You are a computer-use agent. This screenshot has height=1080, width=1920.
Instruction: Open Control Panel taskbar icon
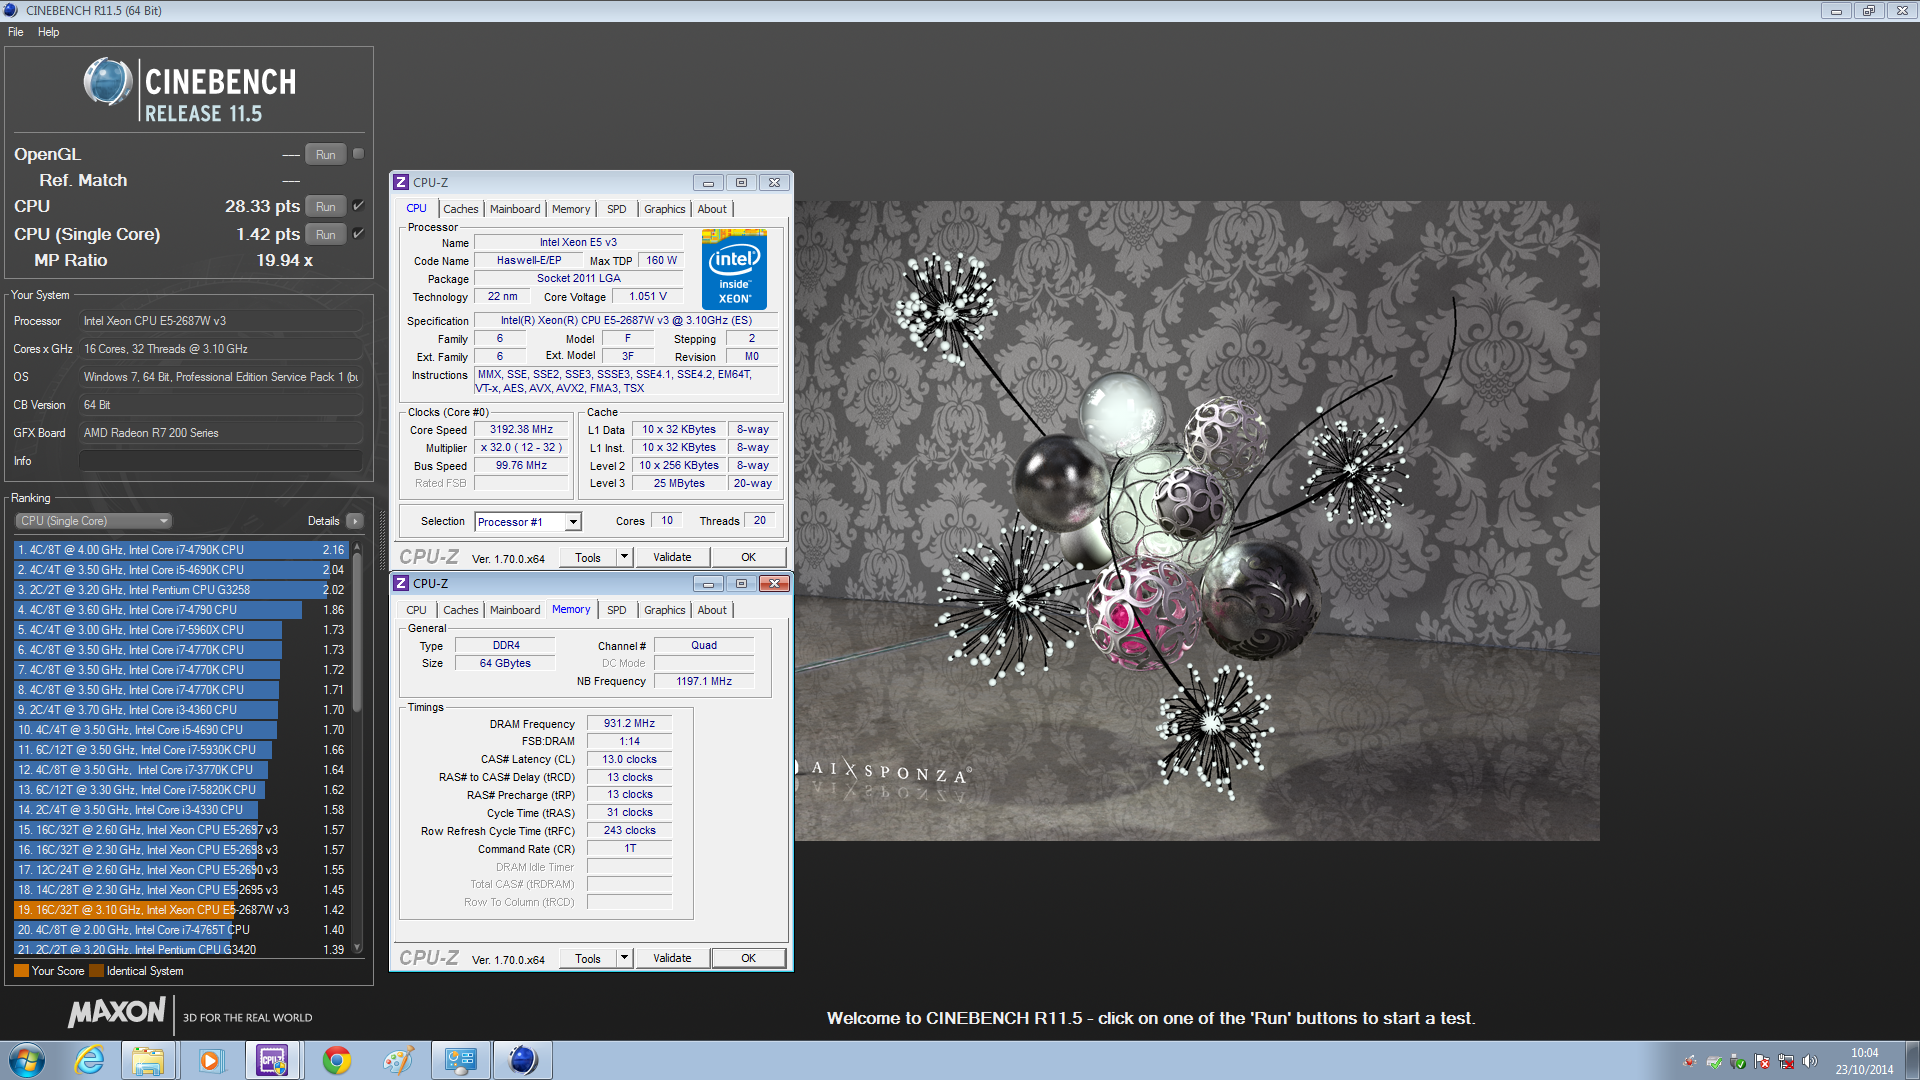click(460, 1060)
